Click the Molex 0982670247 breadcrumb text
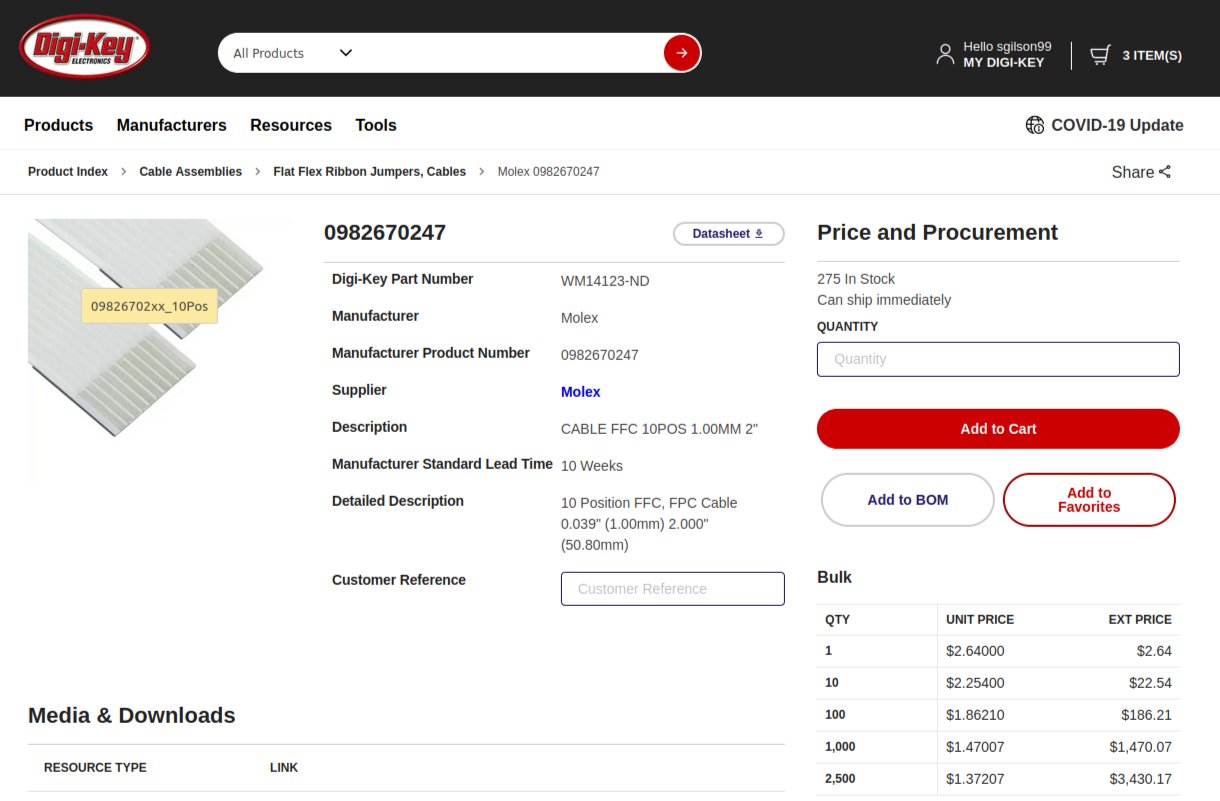 pos(549,172)
